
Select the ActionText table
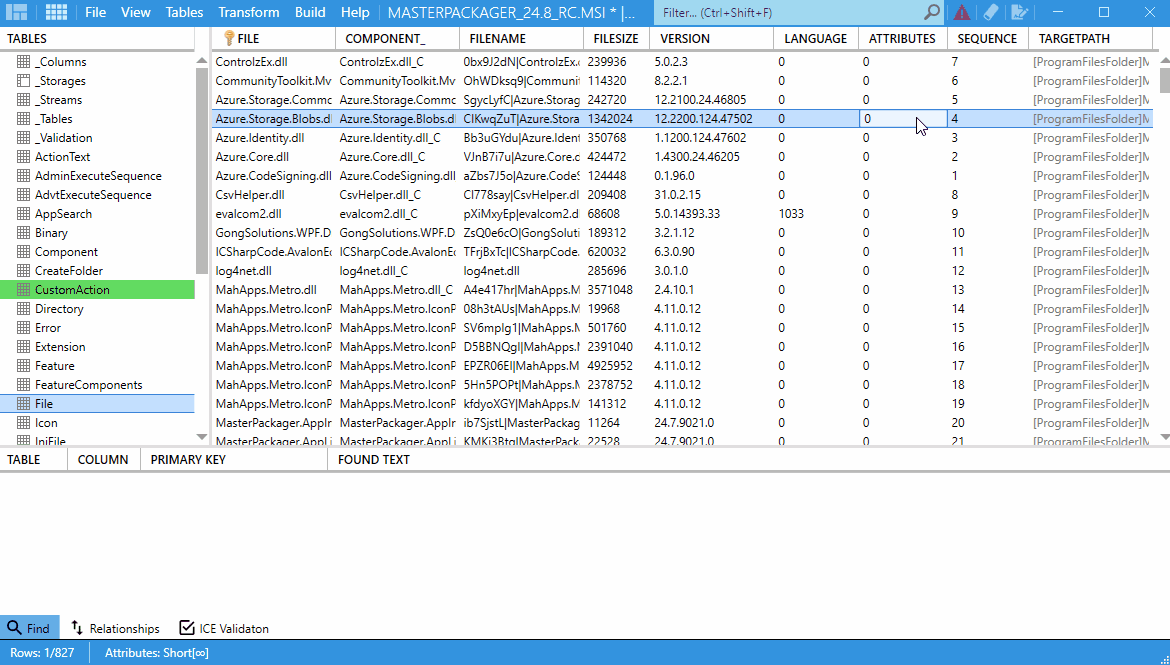[x=98, y=157]
